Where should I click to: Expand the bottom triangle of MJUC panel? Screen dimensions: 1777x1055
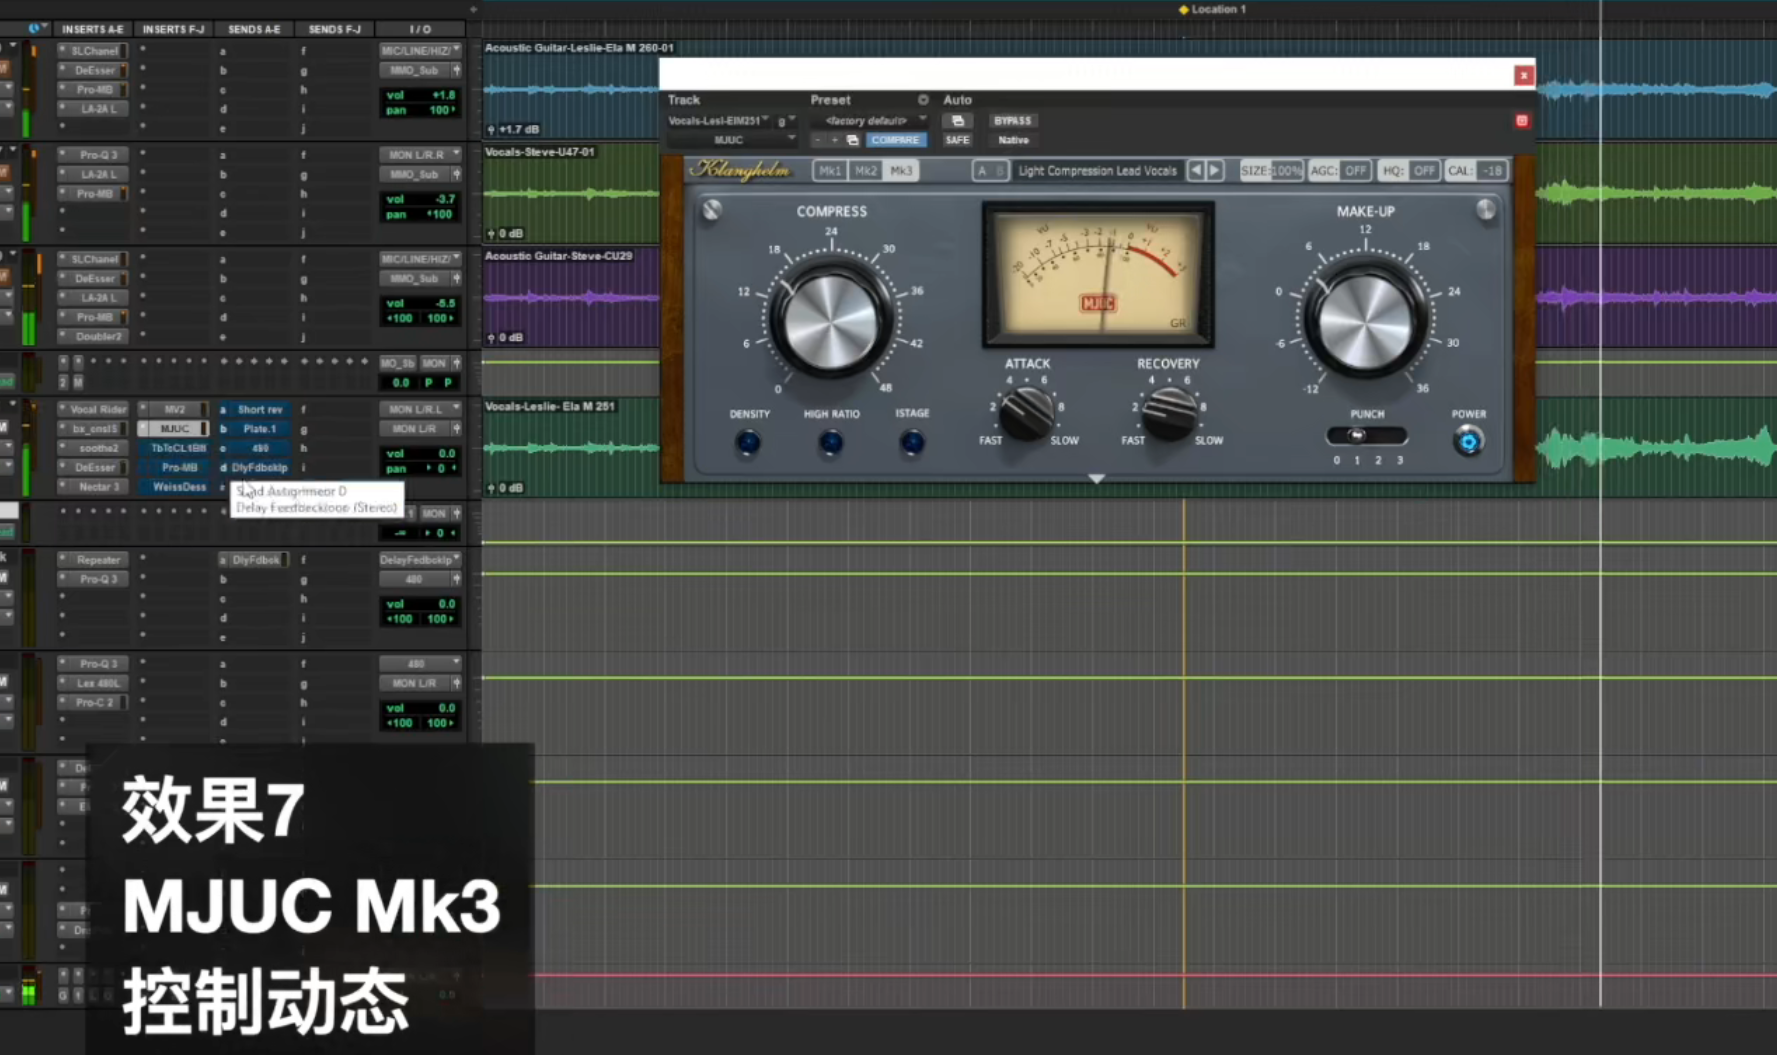click(1097, 479)
